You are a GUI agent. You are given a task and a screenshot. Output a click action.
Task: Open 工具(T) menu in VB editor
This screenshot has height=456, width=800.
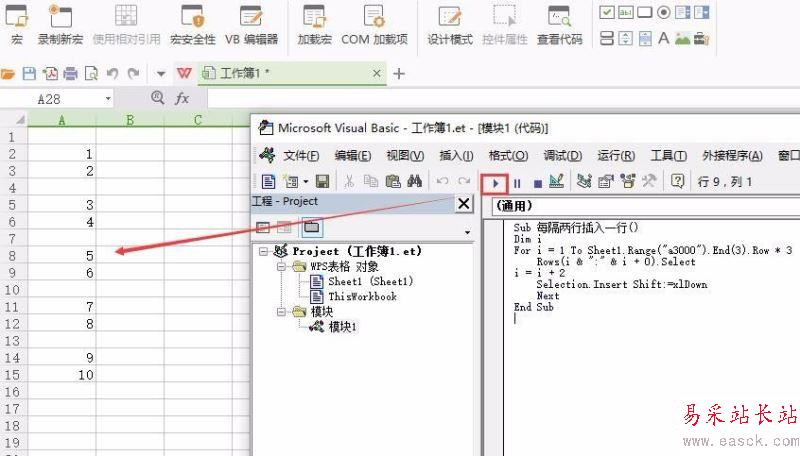(668, 156)
